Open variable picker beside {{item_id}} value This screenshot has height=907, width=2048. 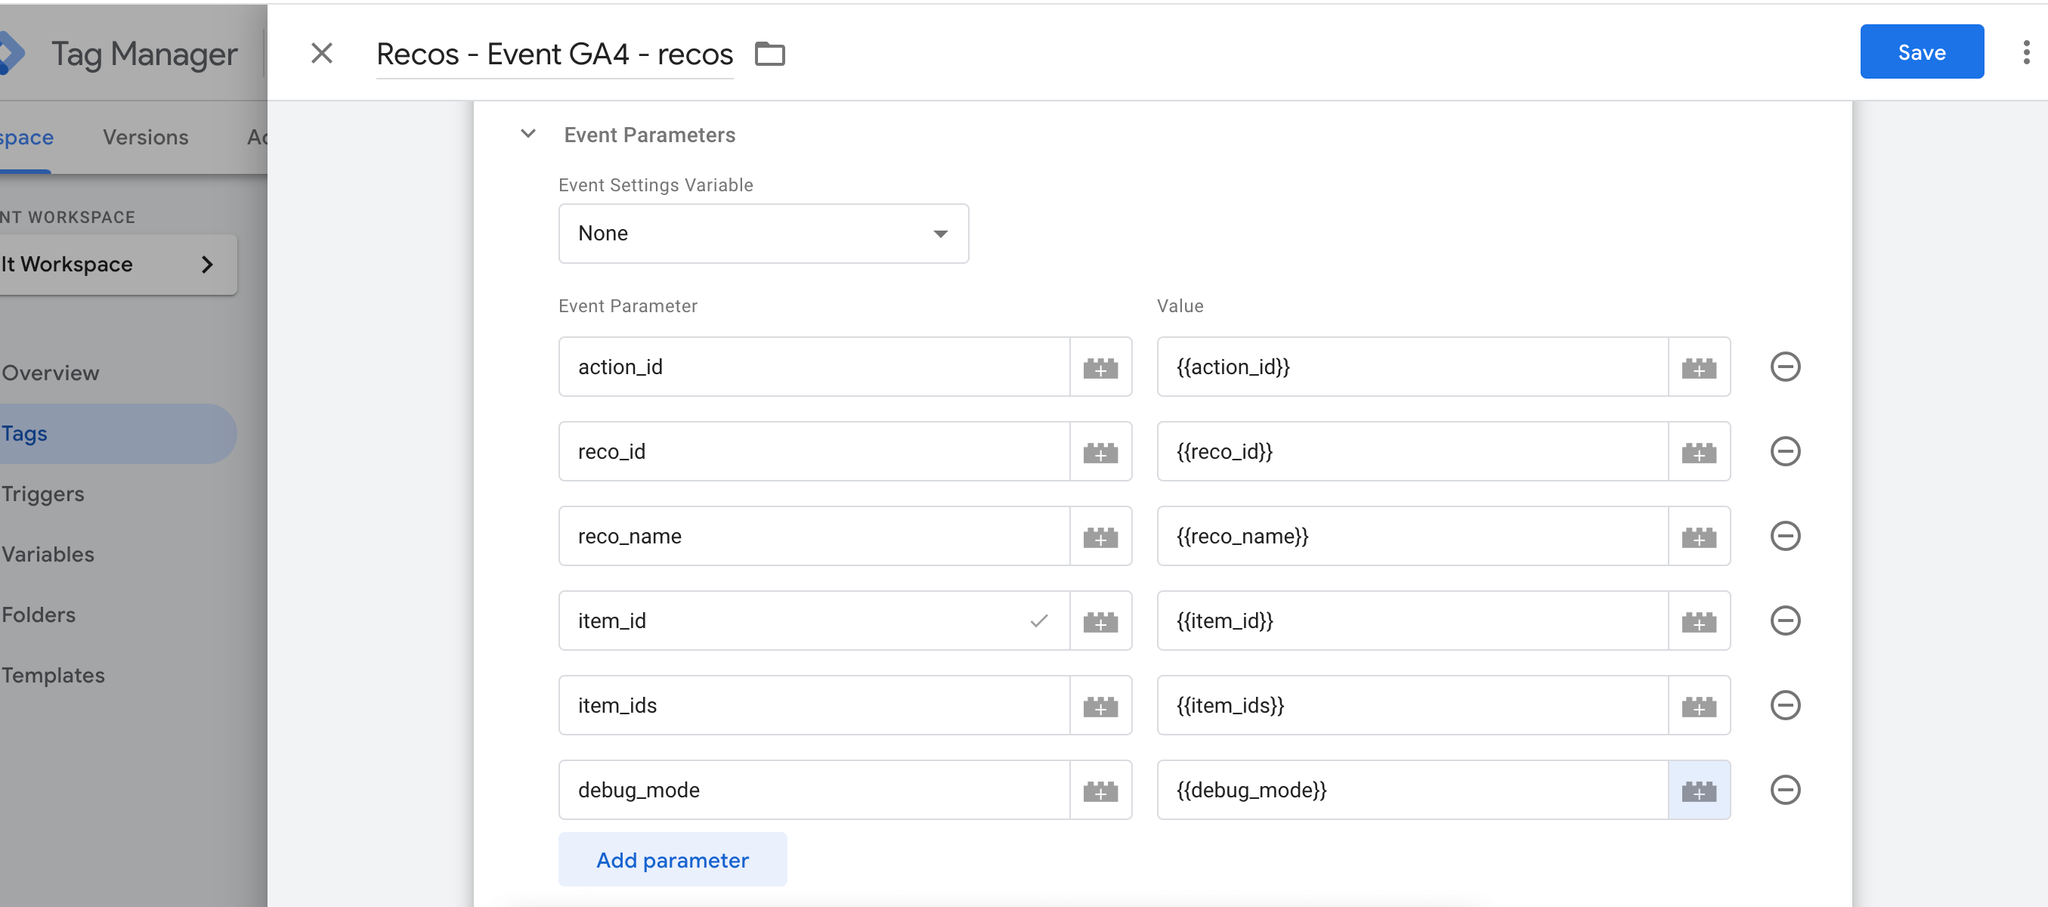(1699, 621)
